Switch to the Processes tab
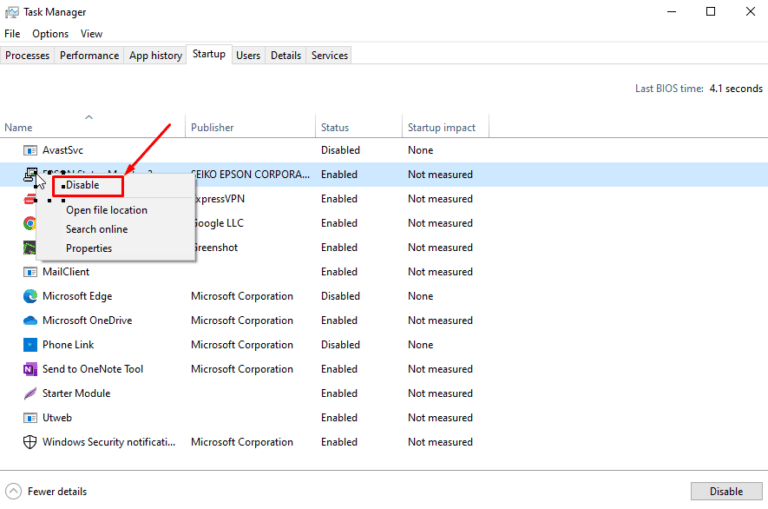The height and width of the screenshot is (509, 768). pyautogui.click(x=27, y=55)
